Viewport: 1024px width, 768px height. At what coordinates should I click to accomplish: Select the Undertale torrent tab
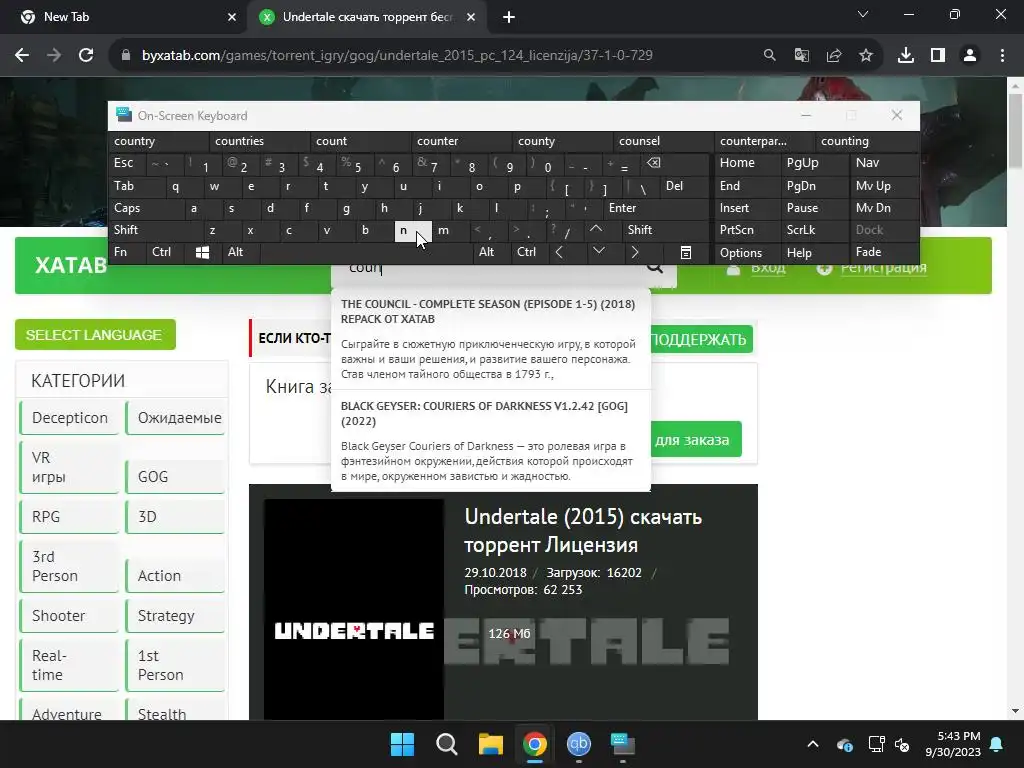368,18
